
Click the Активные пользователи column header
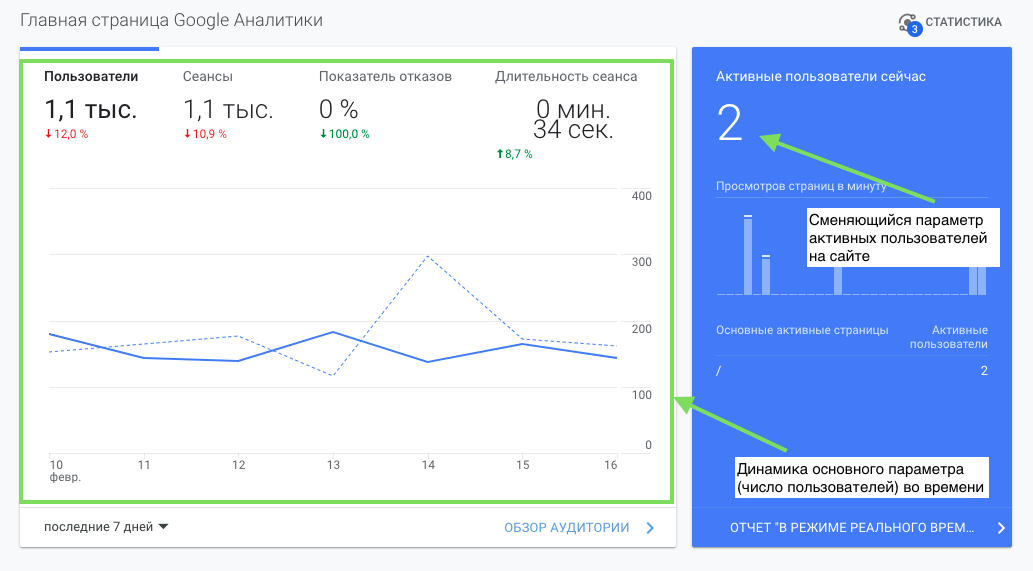coord(949,337)
